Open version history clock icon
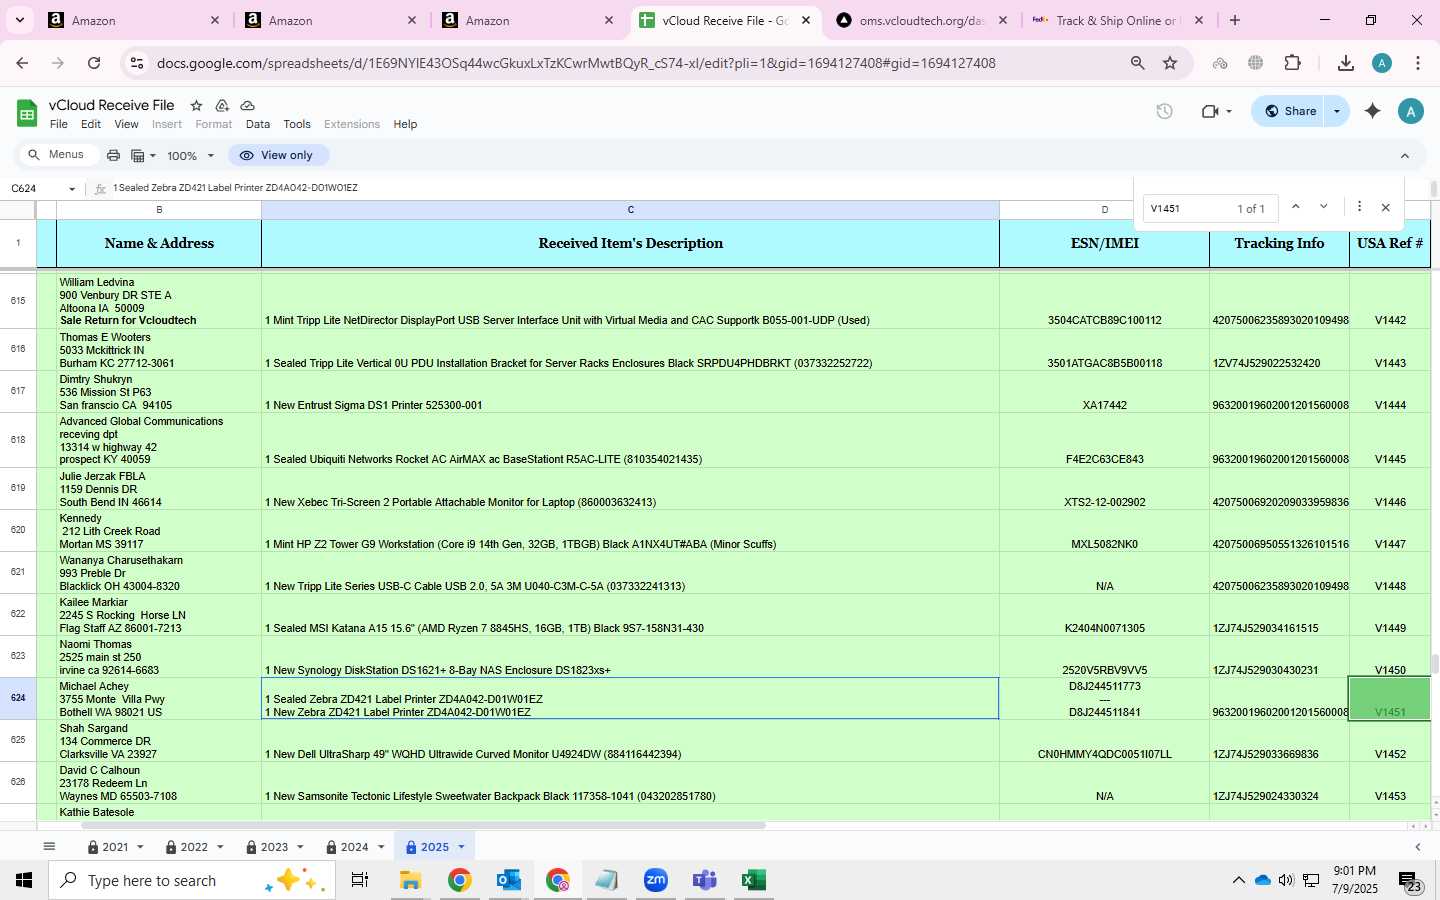1440x900 pixels. 1164,111
